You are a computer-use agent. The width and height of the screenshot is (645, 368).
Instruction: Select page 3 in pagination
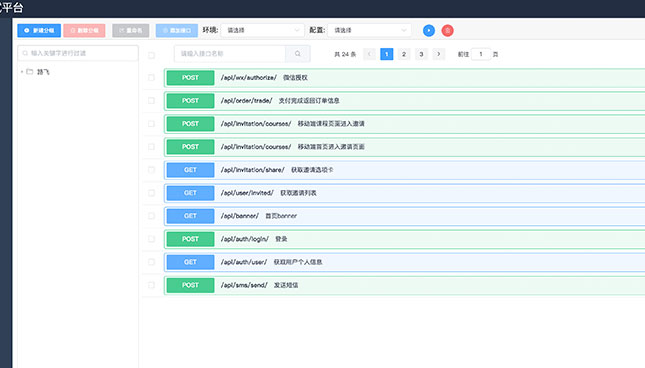tap(421, 54)
